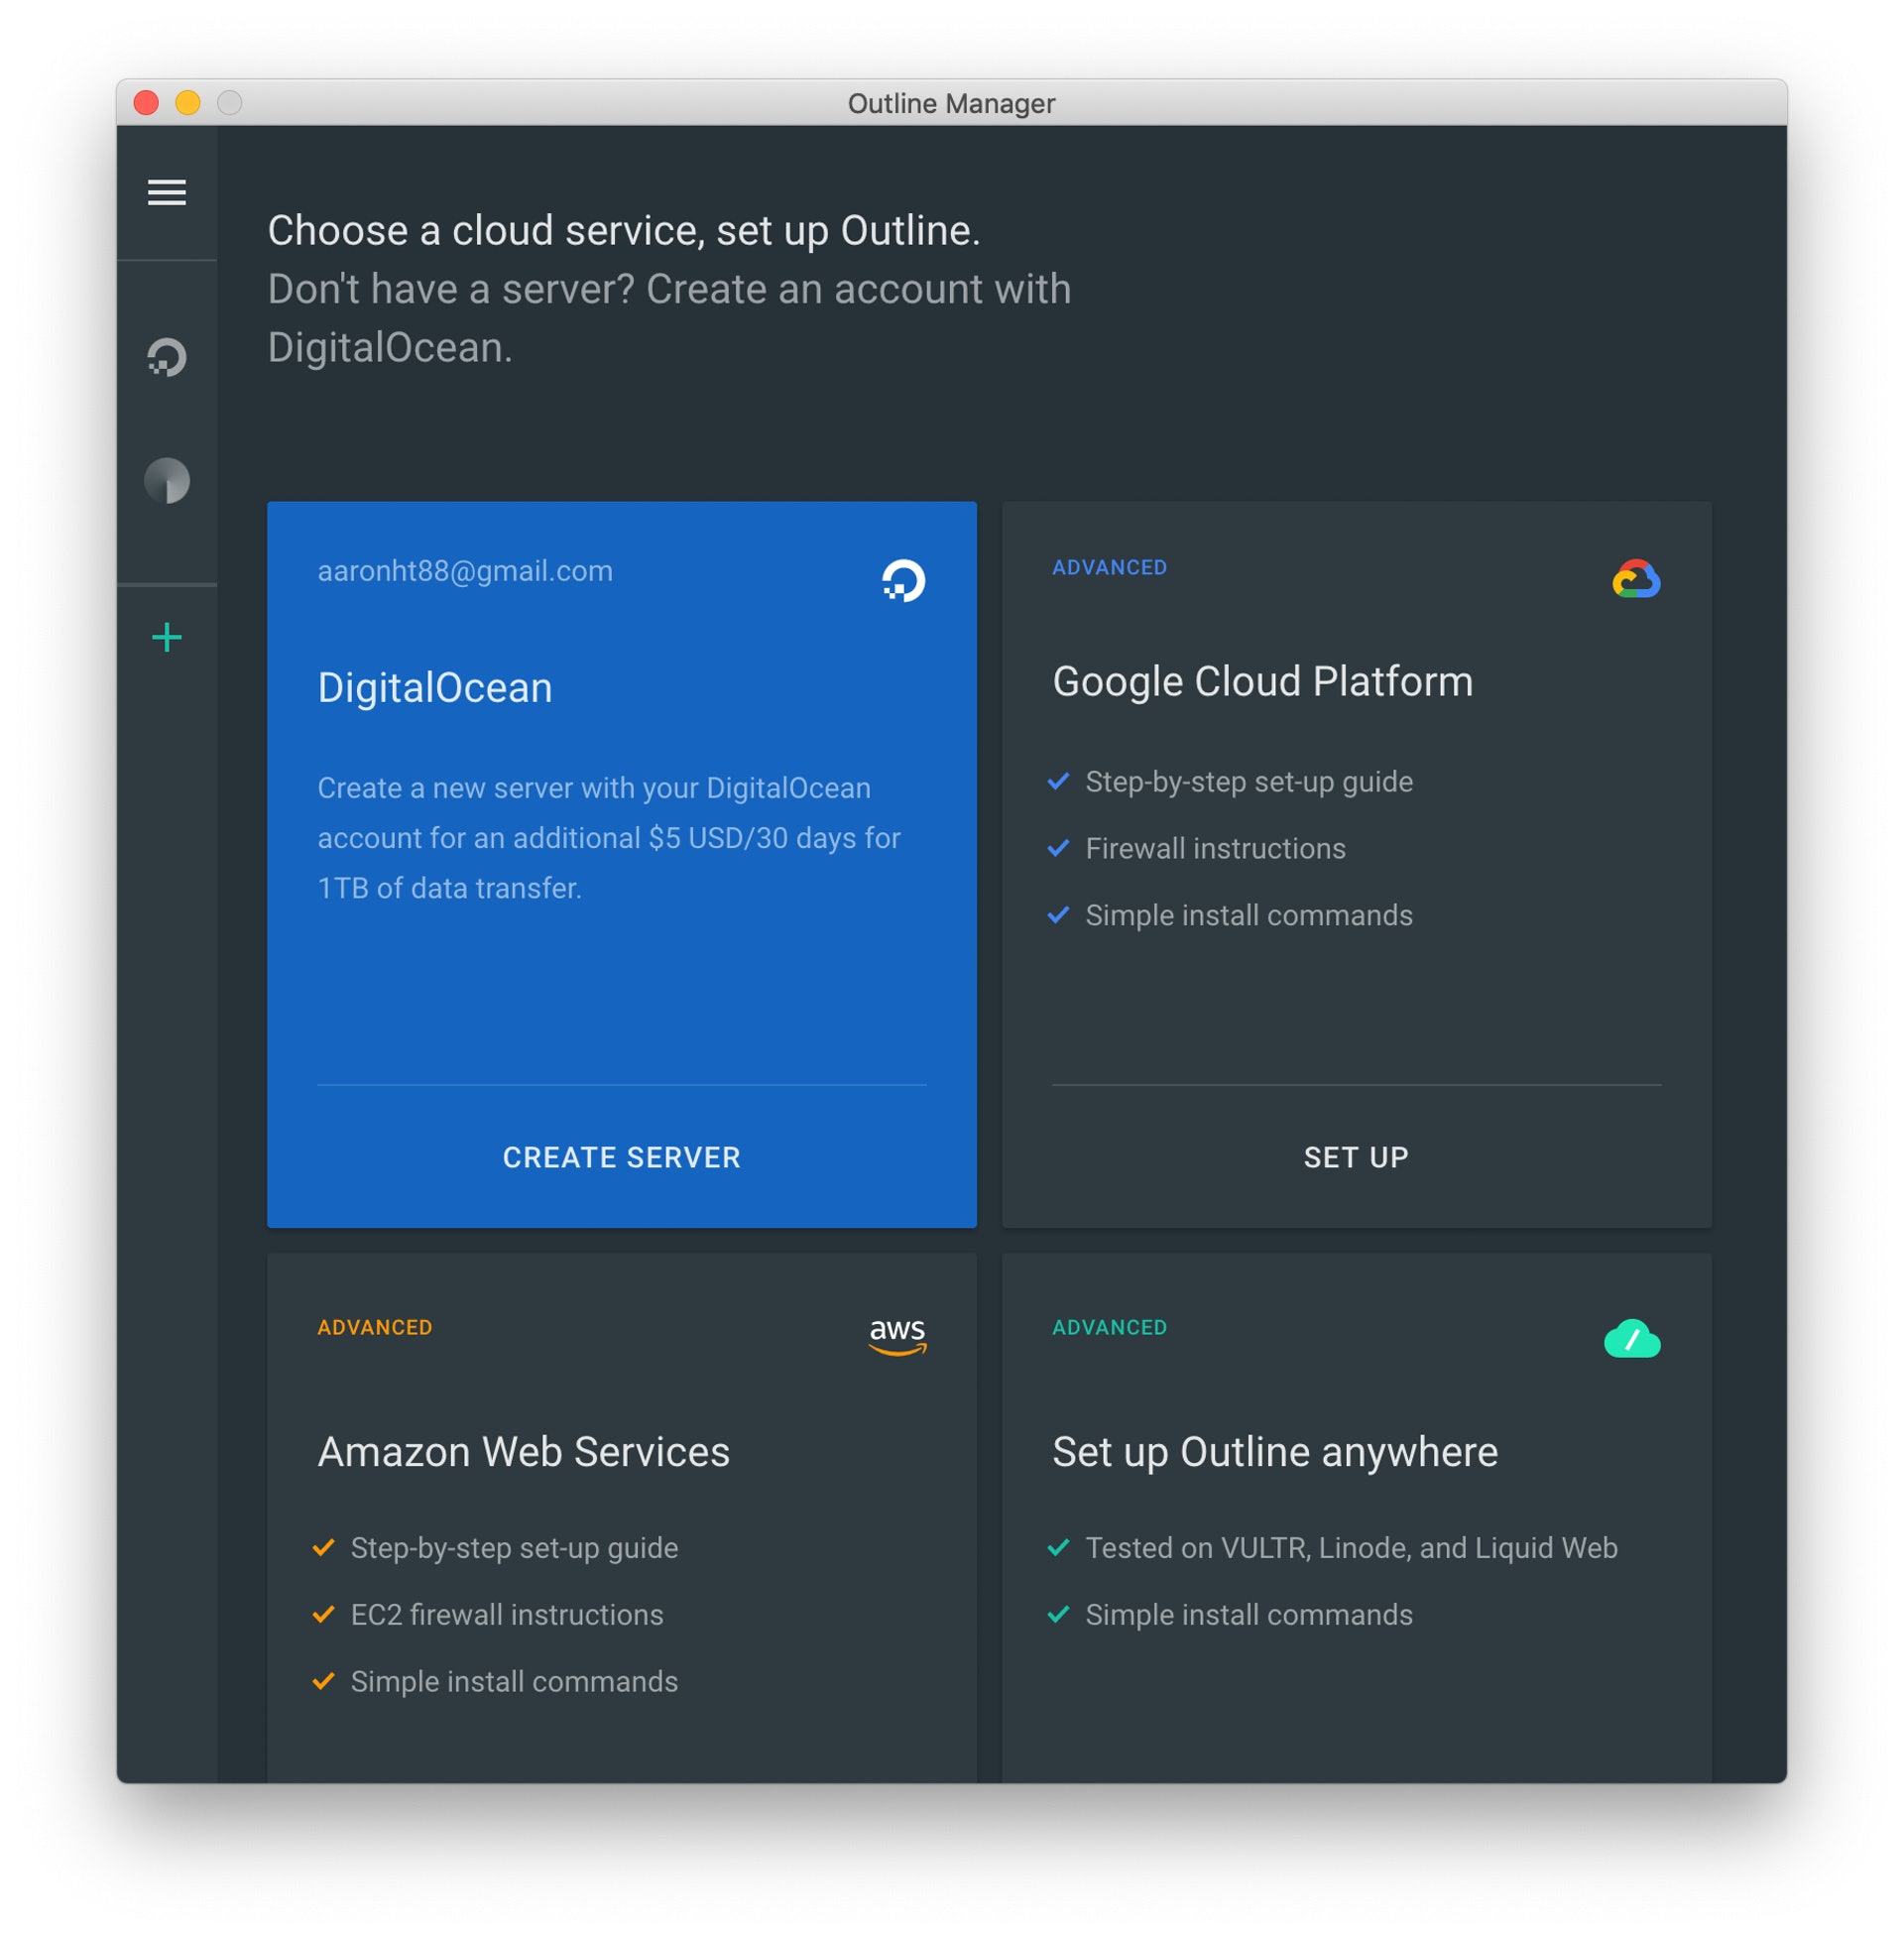Open the hamburger menu in the sidebar

(x=167, y=192)
